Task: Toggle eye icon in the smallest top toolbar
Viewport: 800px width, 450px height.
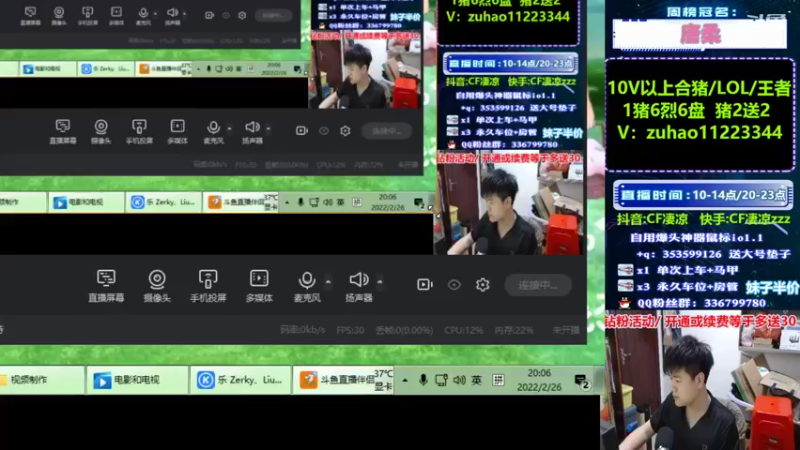Action: click(x=226, y=15)
